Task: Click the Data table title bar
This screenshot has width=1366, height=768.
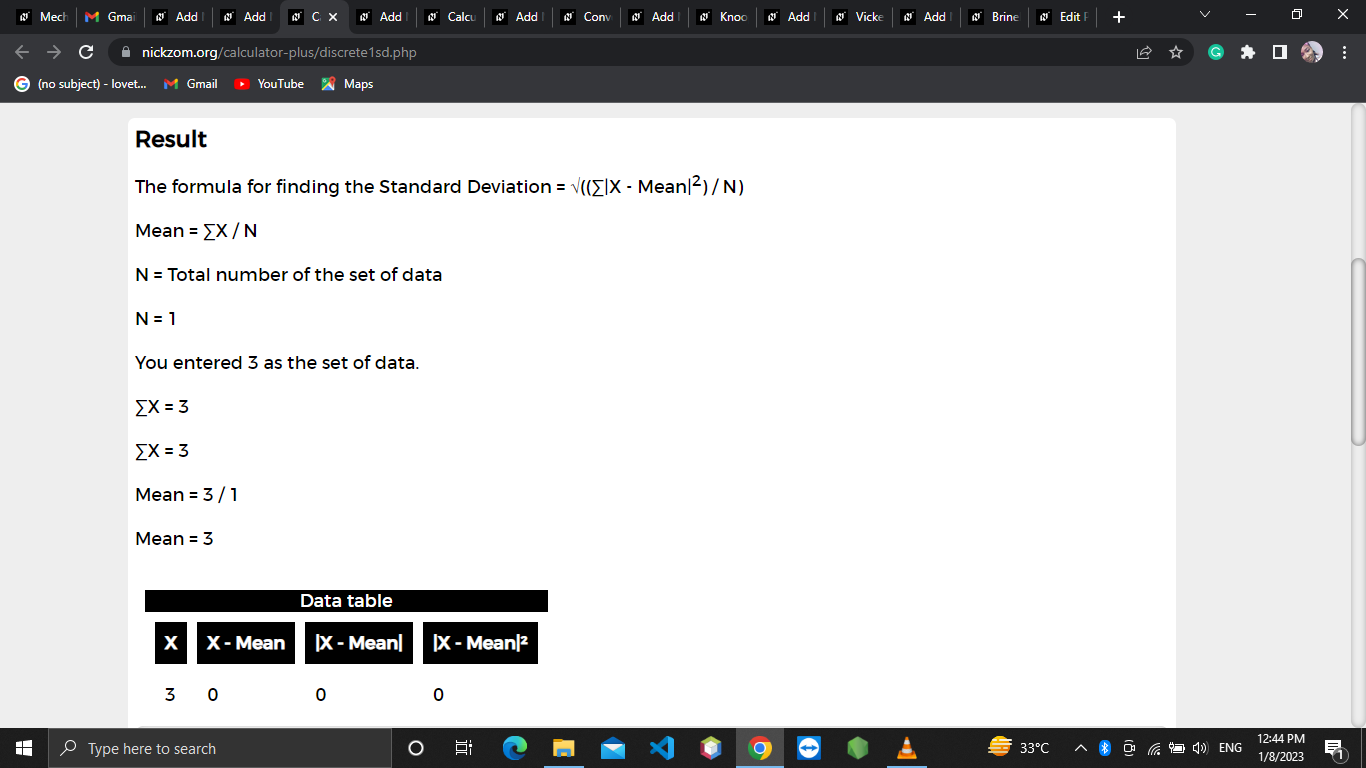Action: click(x=346, y=601)
